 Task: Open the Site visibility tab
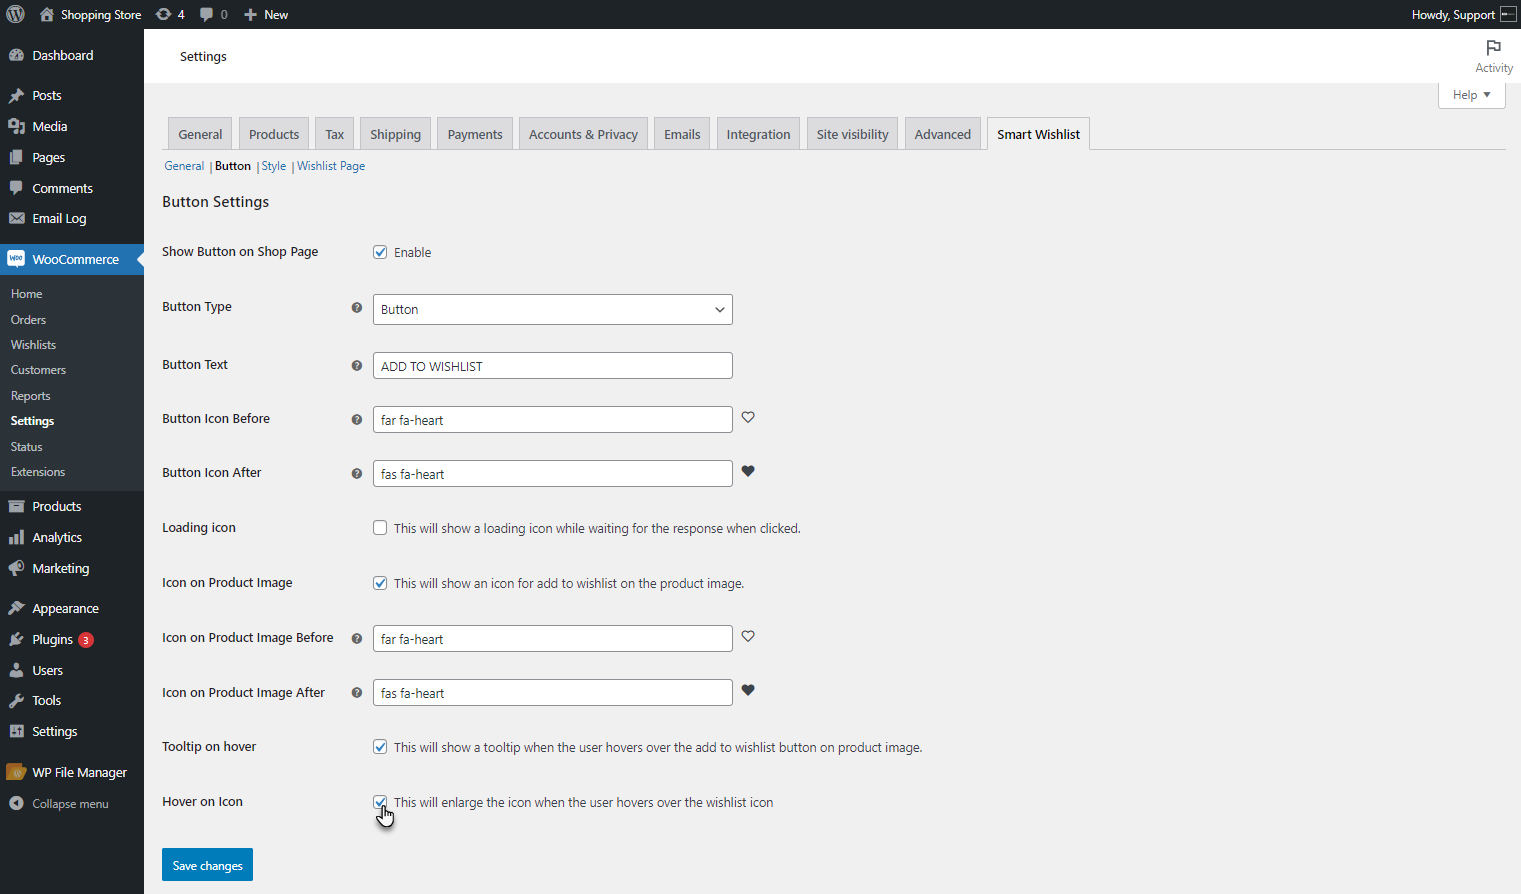(852, 134)
